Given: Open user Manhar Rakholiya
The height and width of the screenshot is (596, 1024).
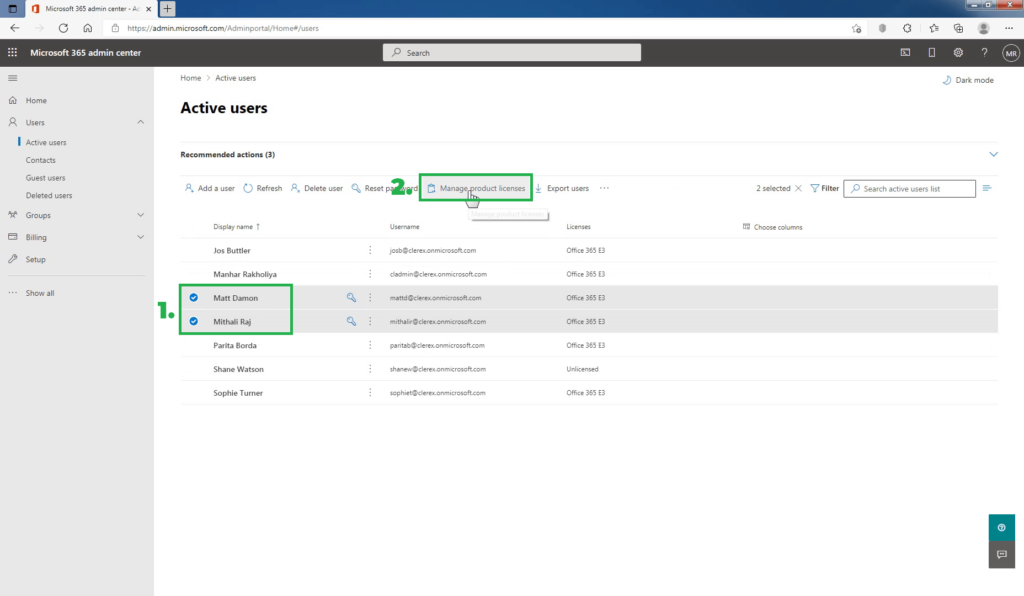Looking at the screenshot, I should pos(245,274).
